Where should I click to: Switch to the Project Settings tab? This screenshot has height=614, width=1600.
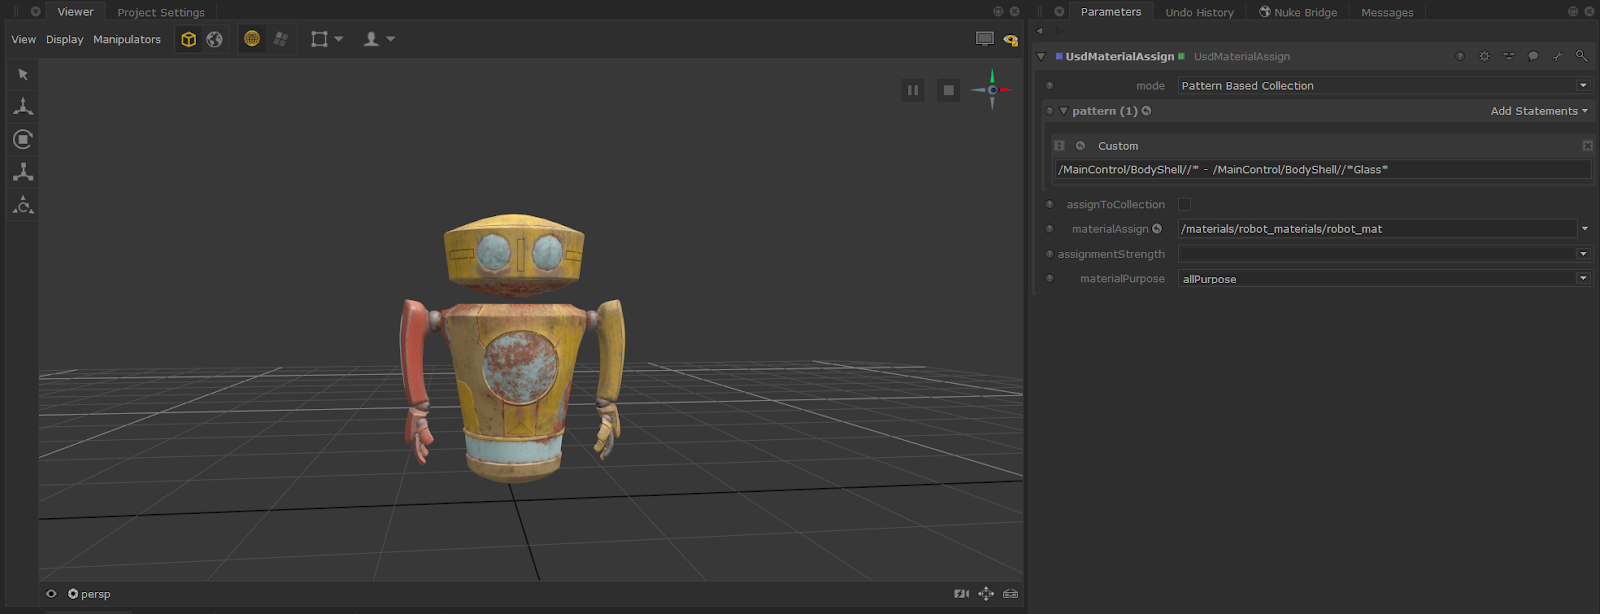point(161,12)
